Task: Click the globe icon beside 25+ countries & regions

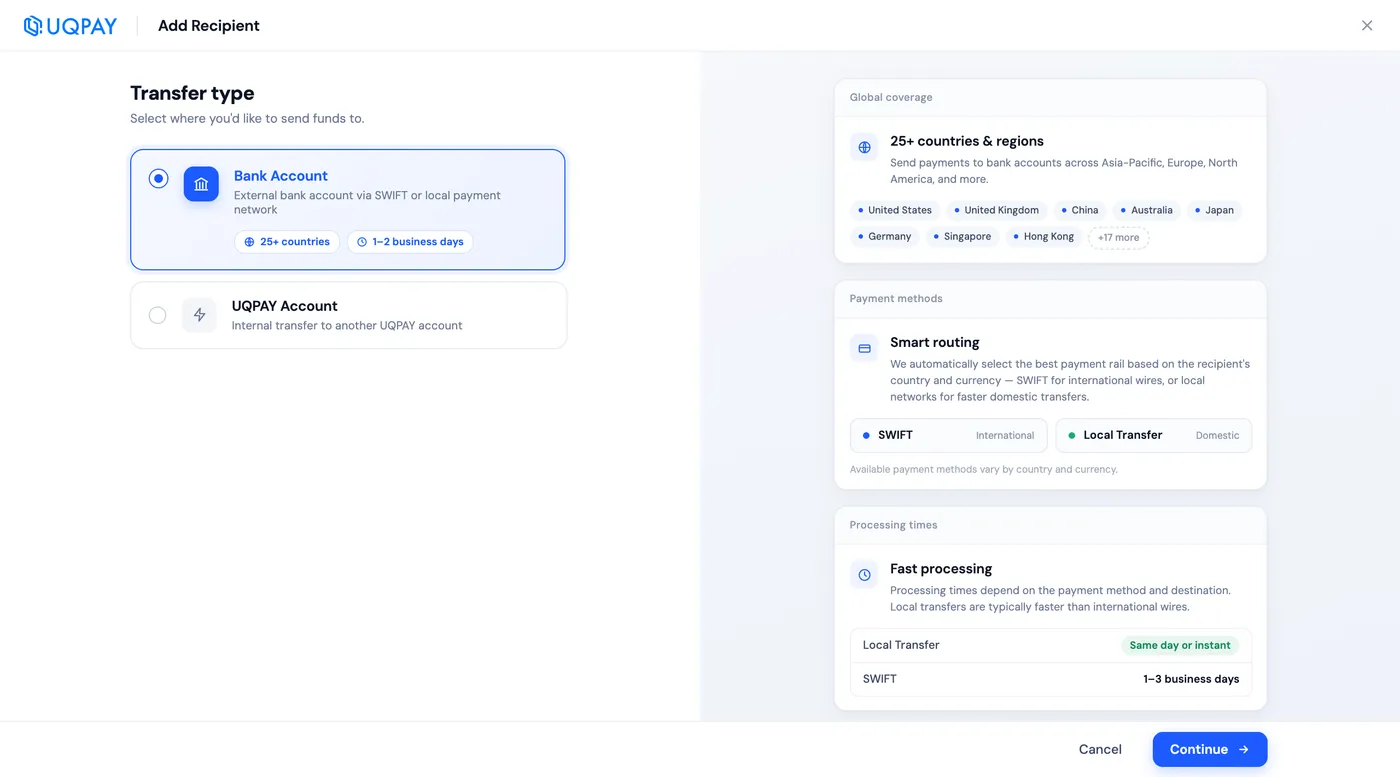Action: 864,147
